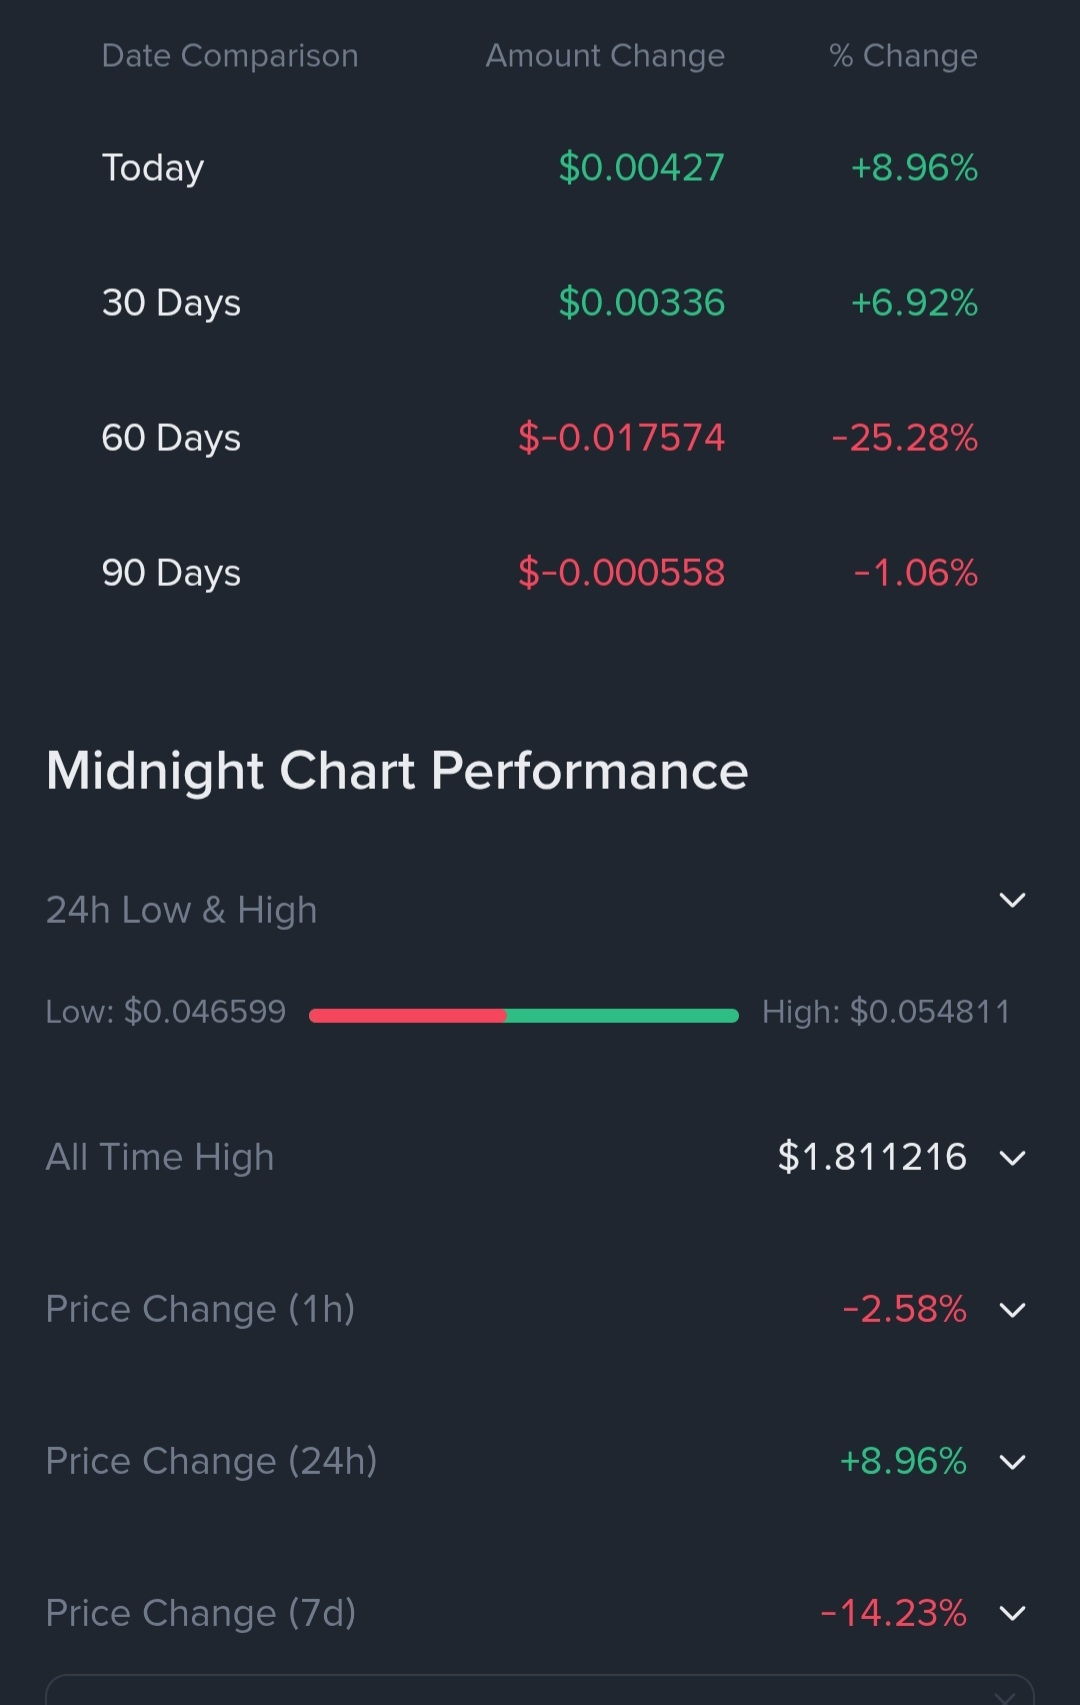Viewport: 1080px width, 1705px height.
Task: Expand the Price Change (7d) chevron
Action: (1012, 1613)
